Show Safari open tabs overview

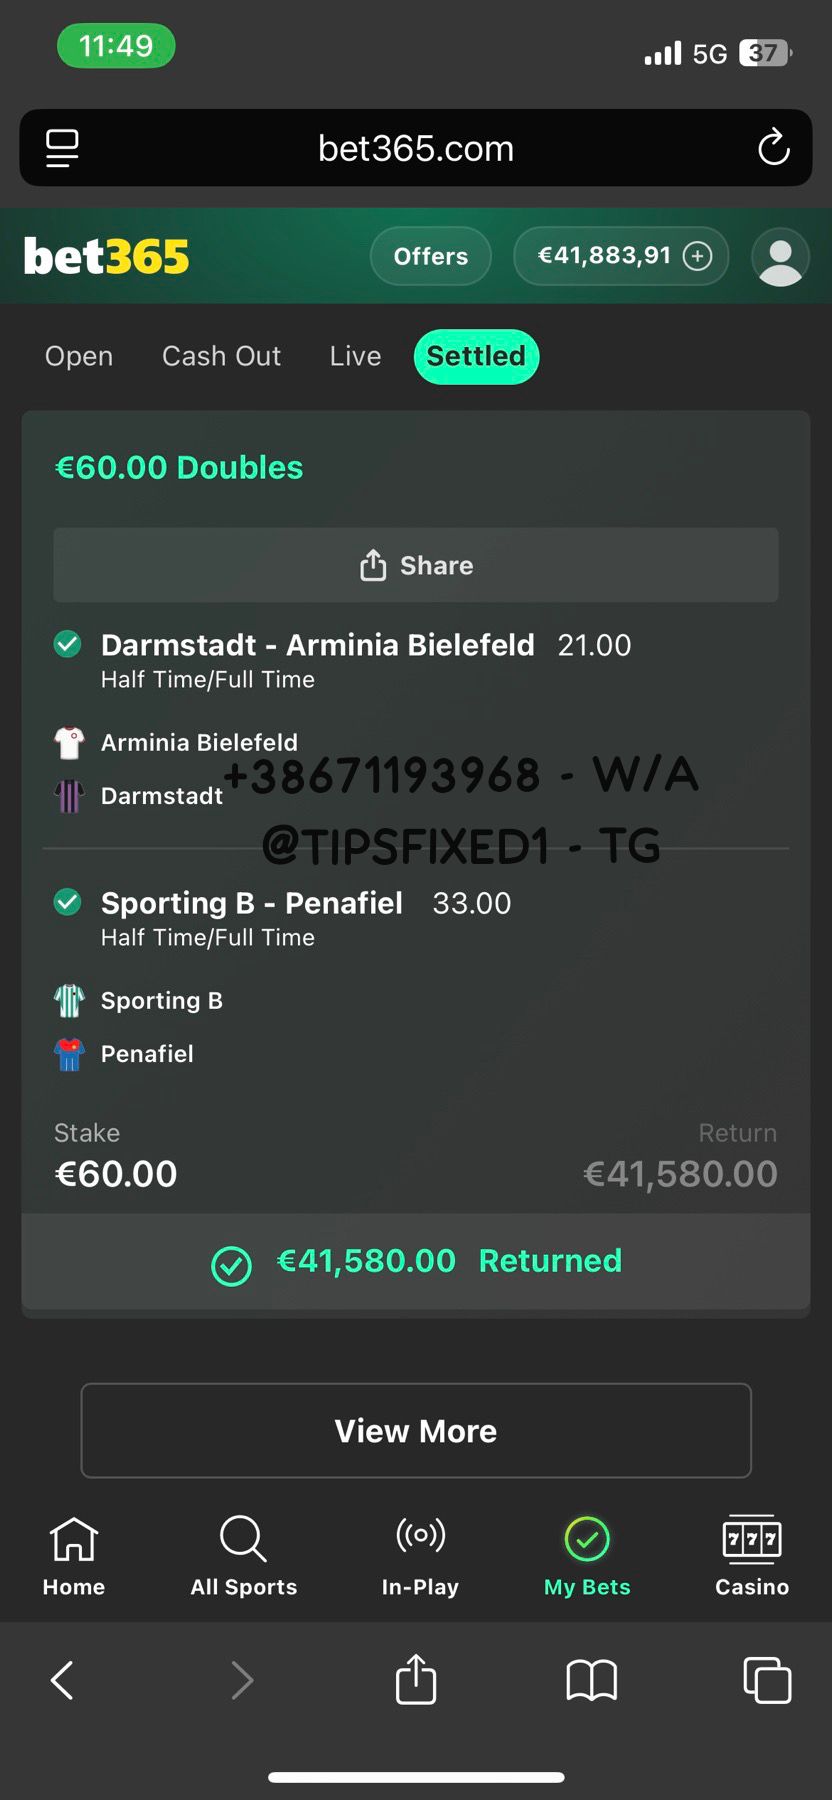(767, 1680)
